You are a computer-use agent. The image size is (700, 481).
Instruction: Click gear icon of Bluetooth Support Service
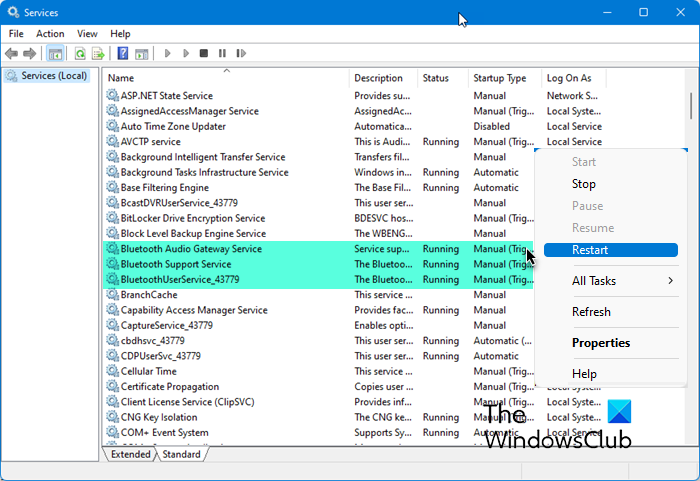(112, 264)
